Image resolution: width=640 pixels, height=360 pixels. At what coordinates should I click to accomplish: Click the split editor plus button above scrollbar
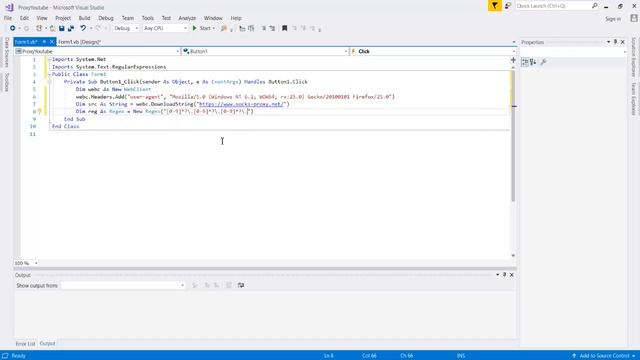[513, 60]
